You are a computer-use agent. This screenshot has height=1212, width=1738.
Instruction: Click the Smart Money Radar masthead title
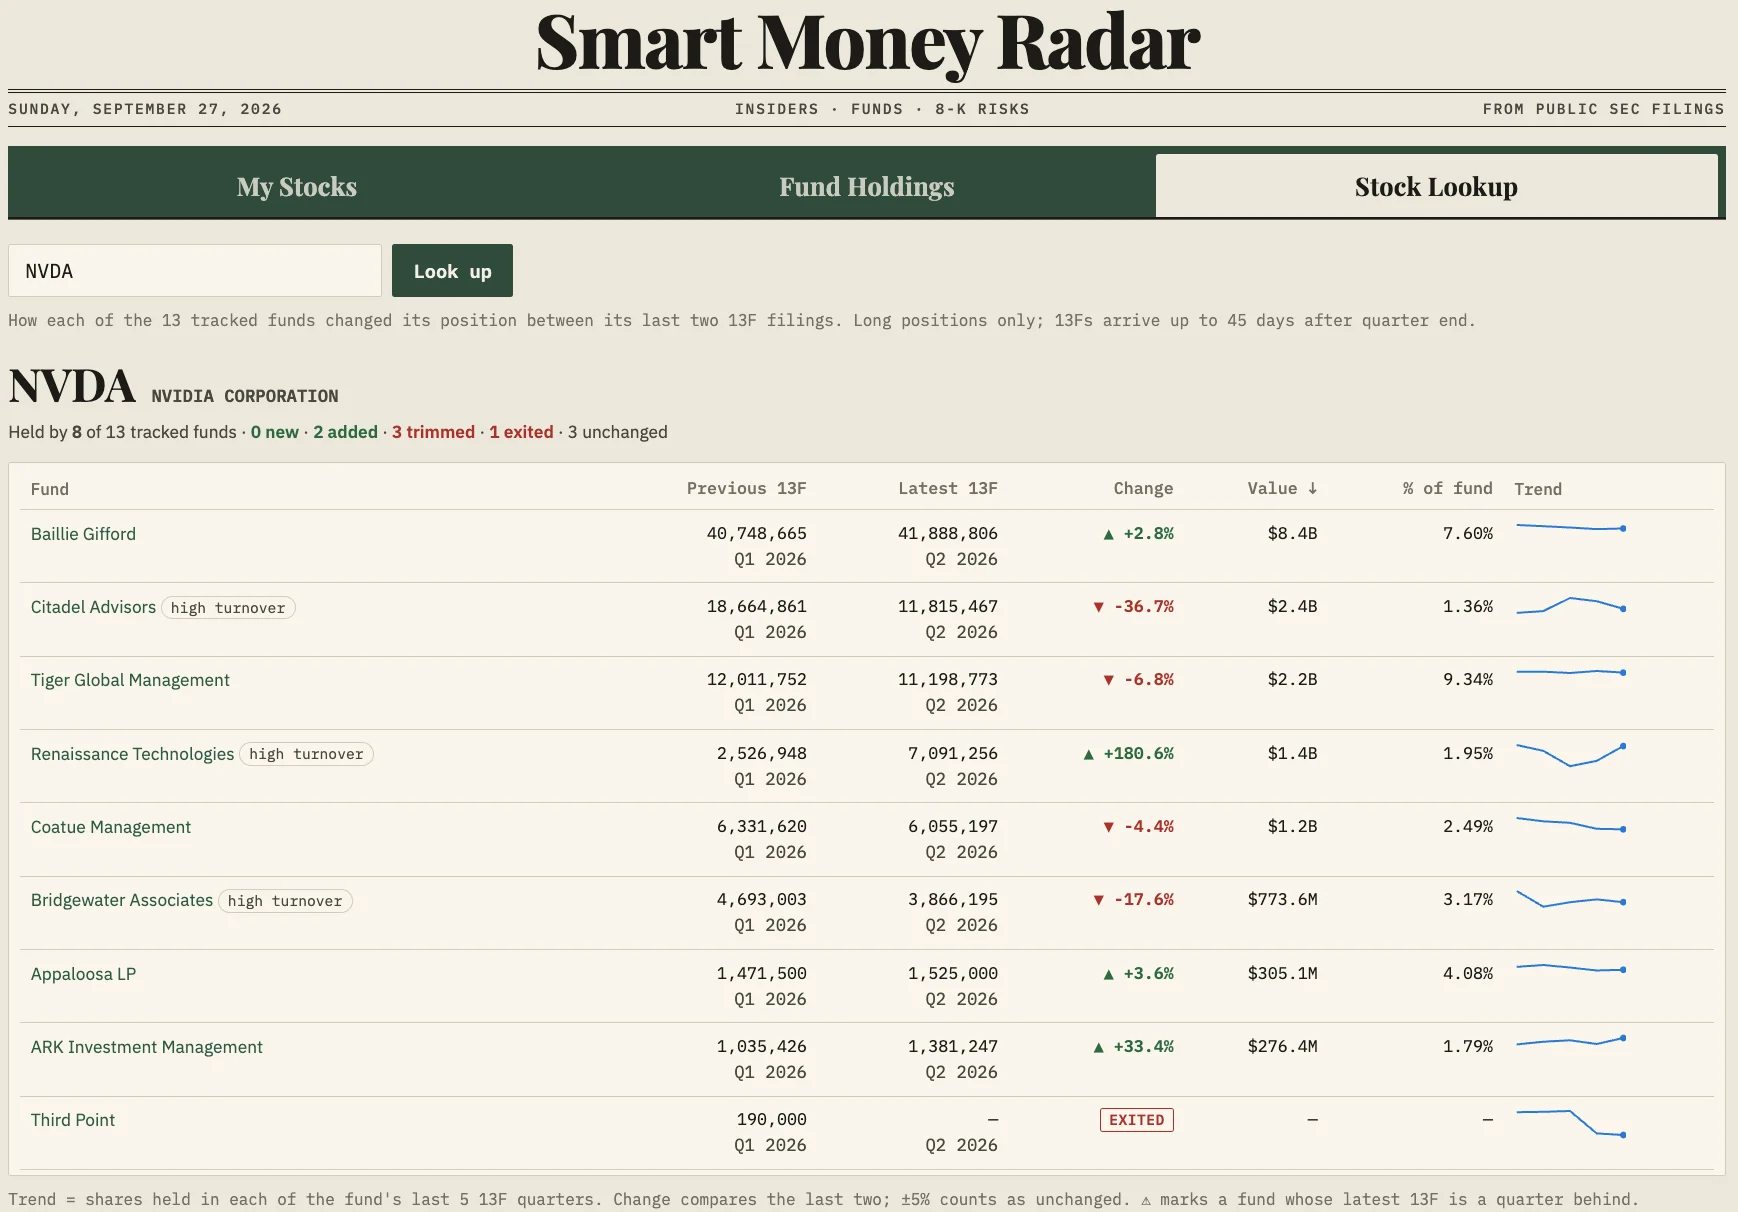tap(868, 43)
